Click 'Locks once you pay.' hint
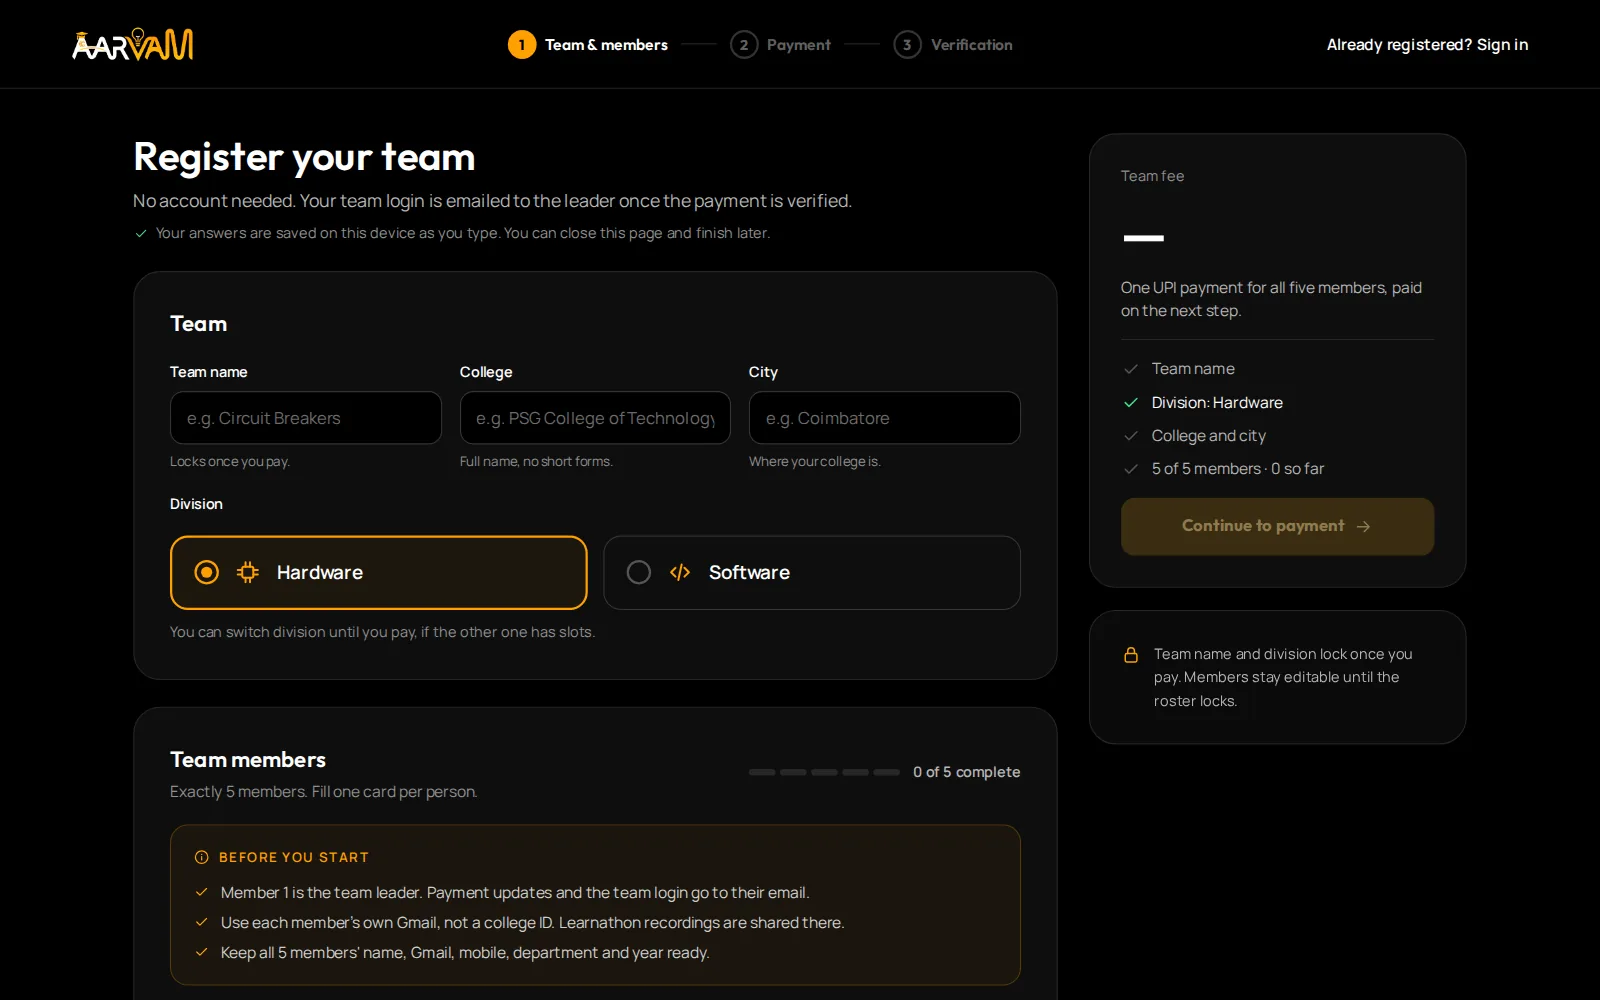This screenshot has height=1000, width=1600. [x=230, y=462]
